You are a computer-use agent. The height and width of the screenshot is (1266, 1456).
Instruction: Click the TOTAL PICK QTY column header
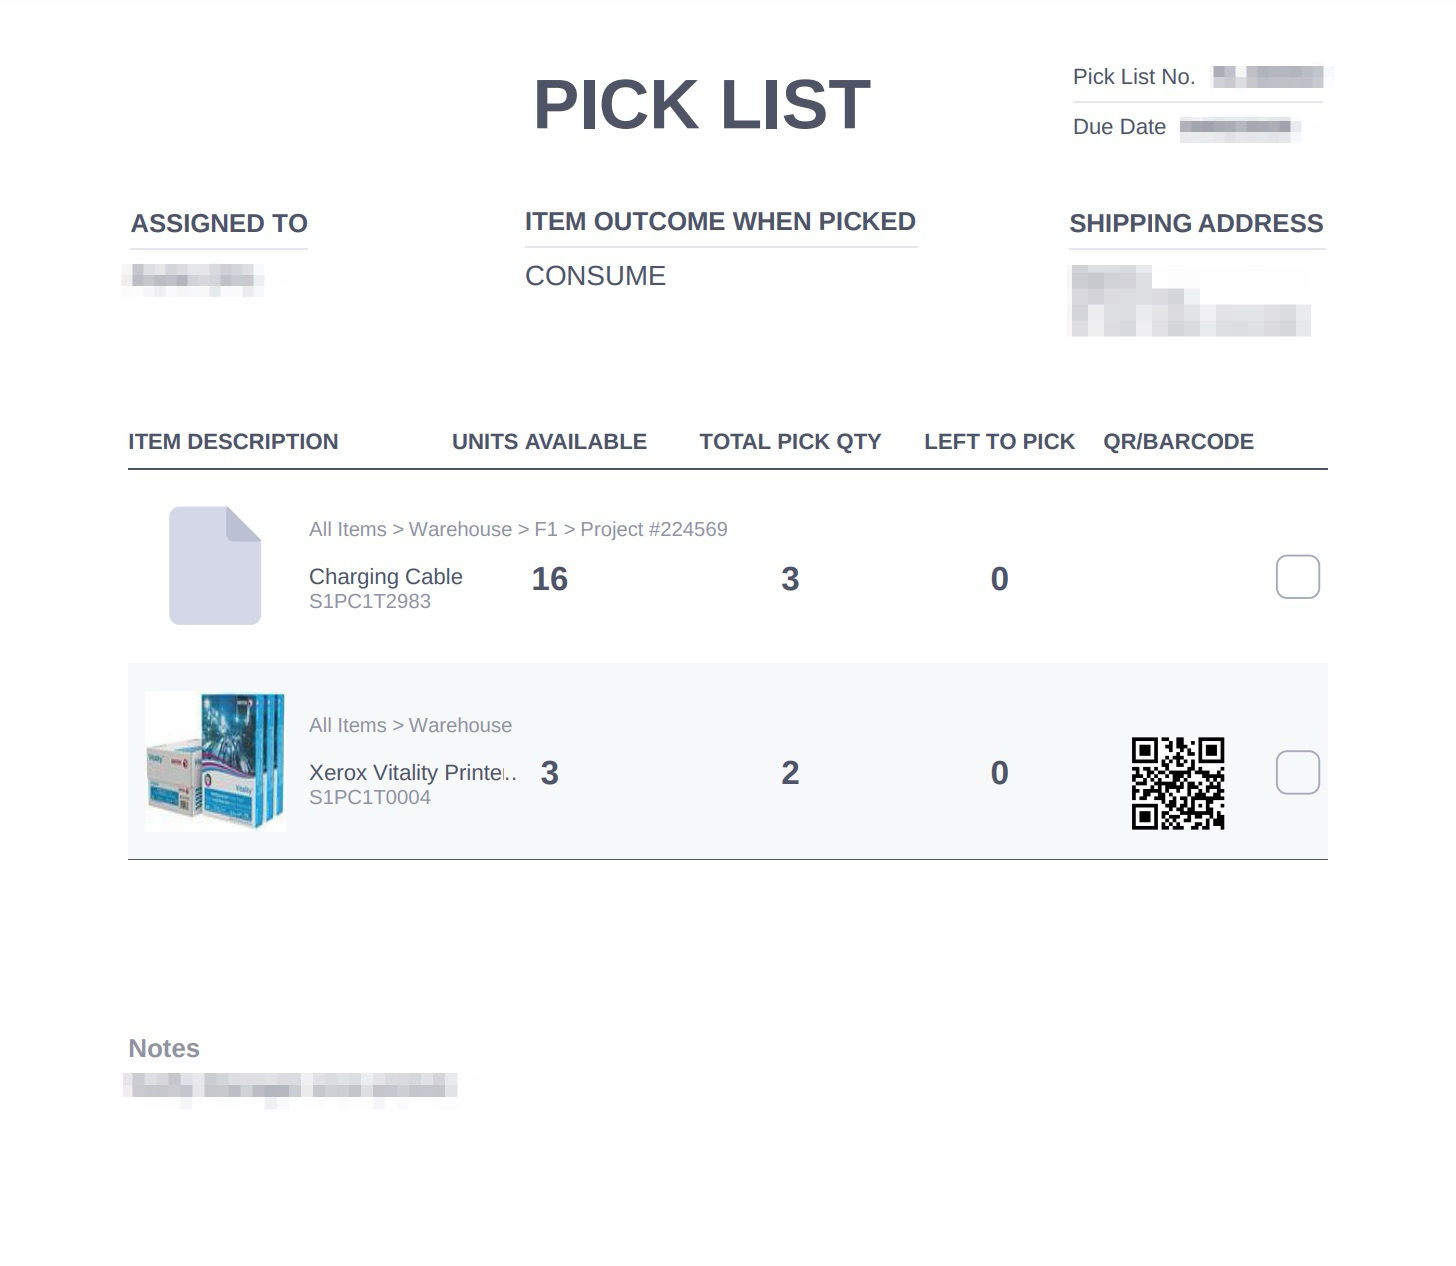click(x=790, y=442)
